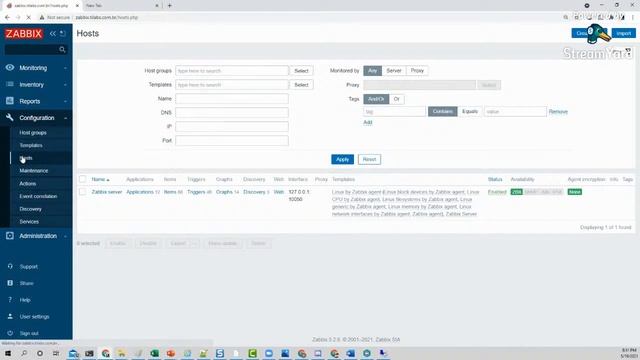
Task: Click the sidebar search magnifier icon
Action: click(x=62, y=49)
